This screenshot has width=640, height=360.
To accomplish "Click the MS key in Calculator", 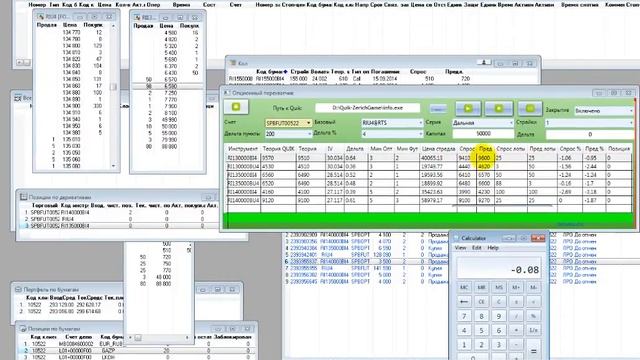I will click(498, 287).
